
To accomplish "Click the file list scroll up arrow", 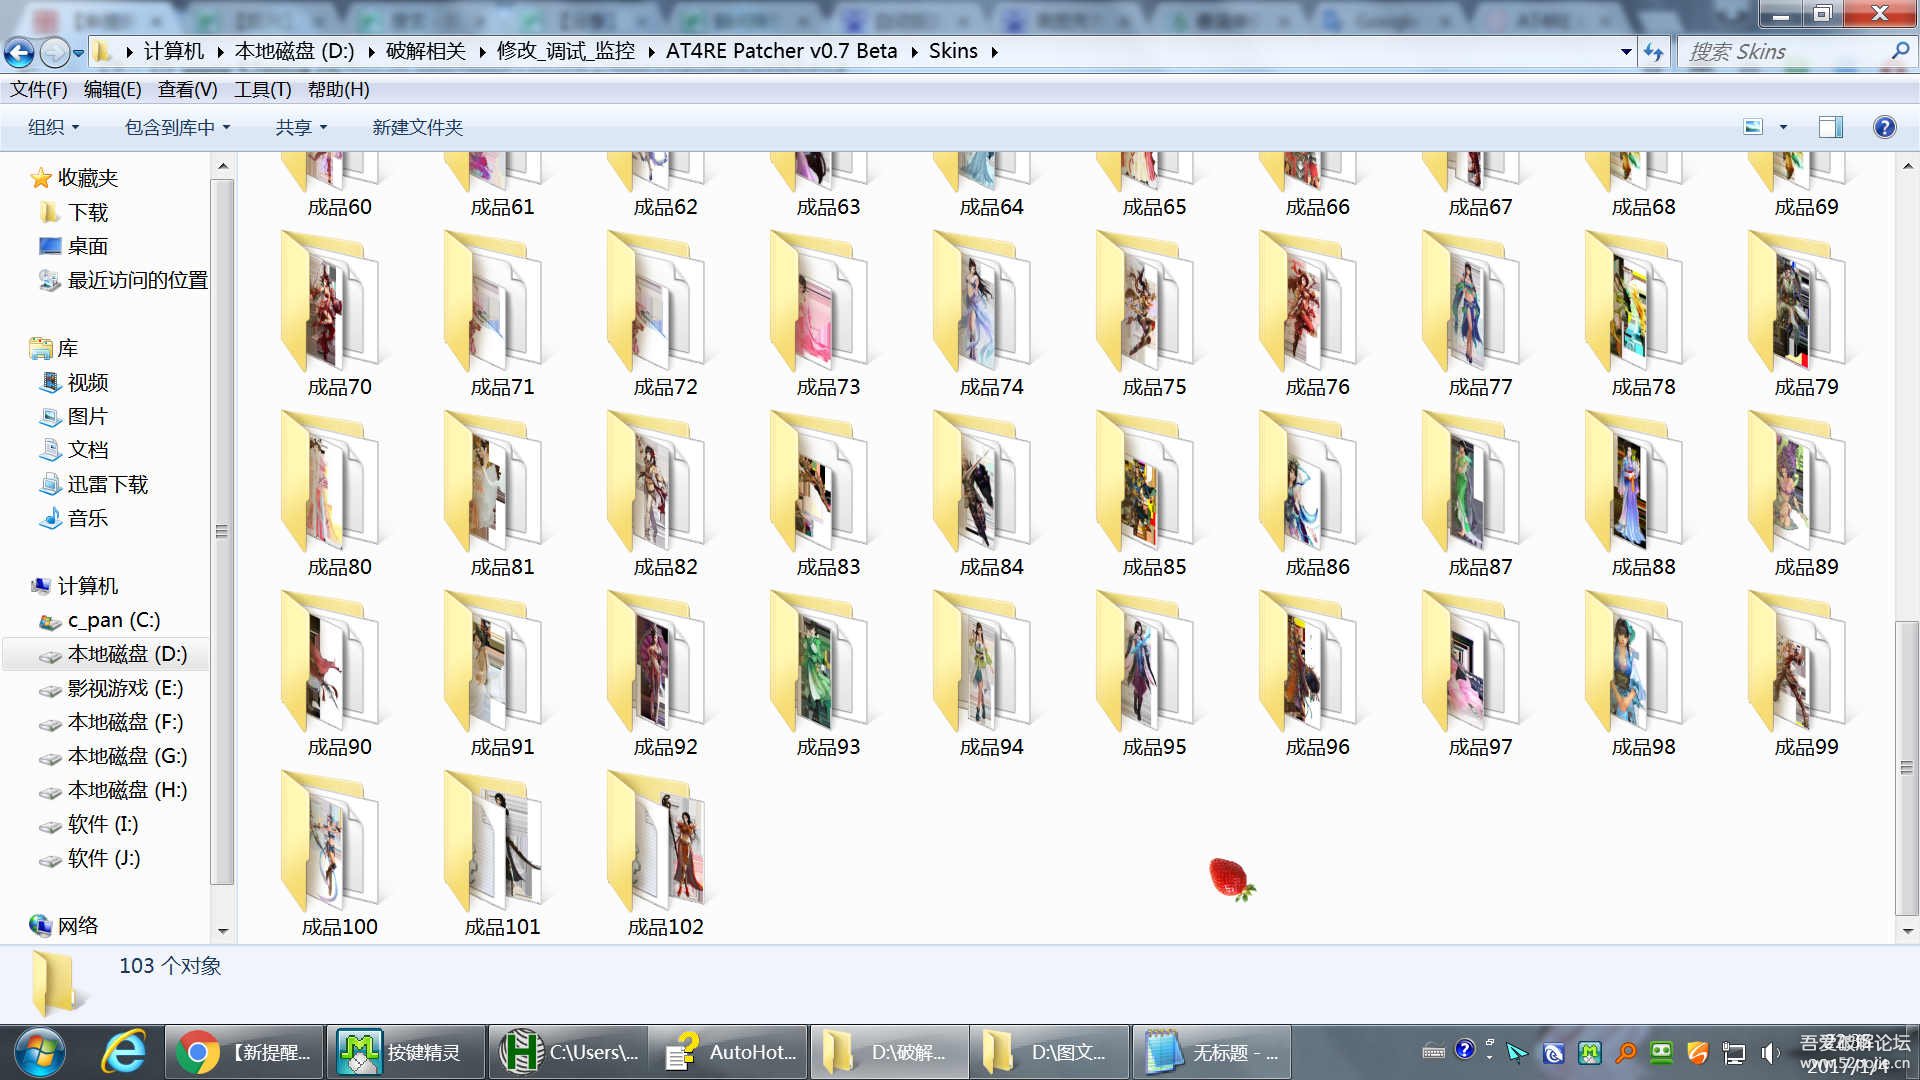I will click(1907, 165).
